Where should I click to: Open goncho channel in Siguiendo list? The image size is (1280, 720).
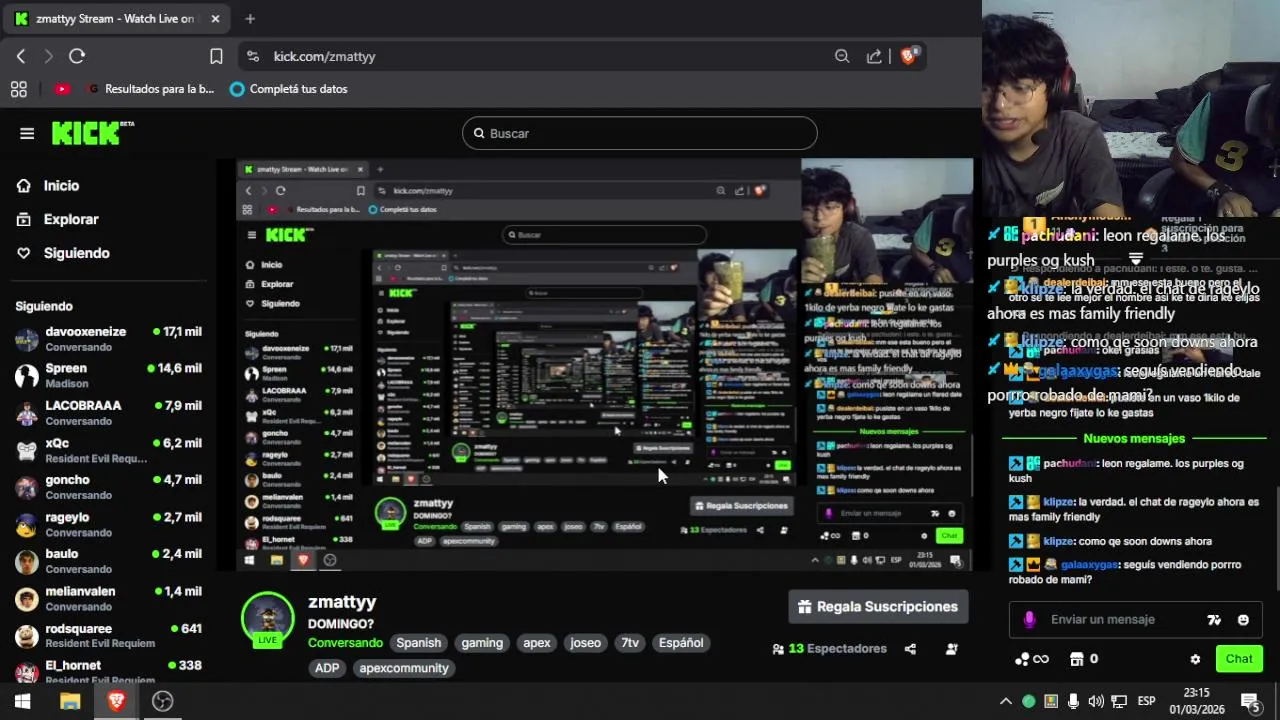click(x=108, y=487)
